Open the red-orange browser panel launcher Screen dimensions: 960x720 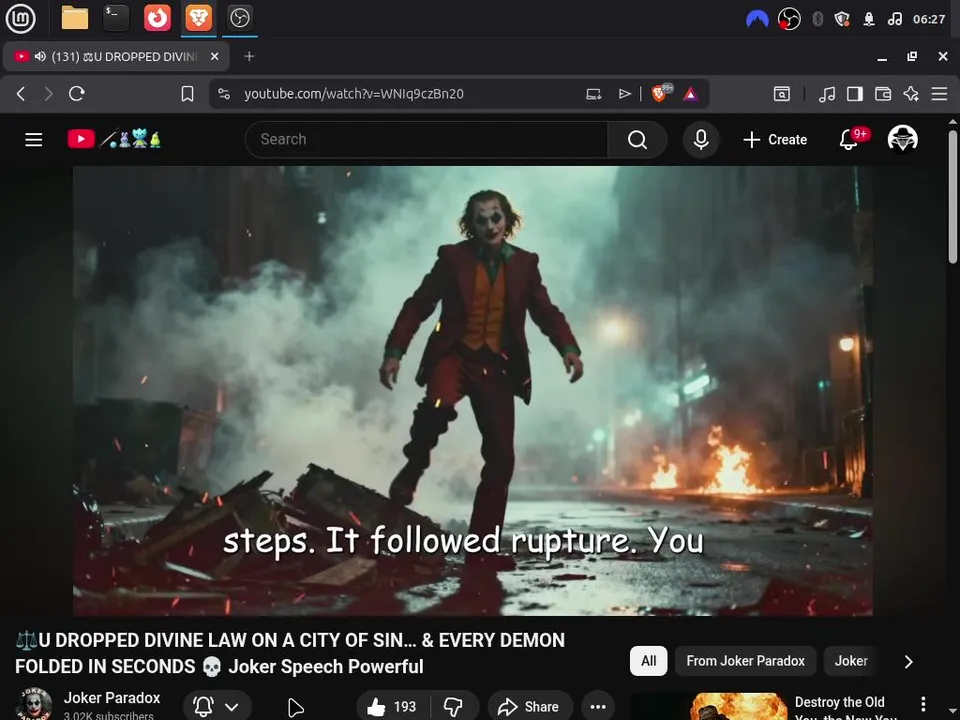click(157, 18)
